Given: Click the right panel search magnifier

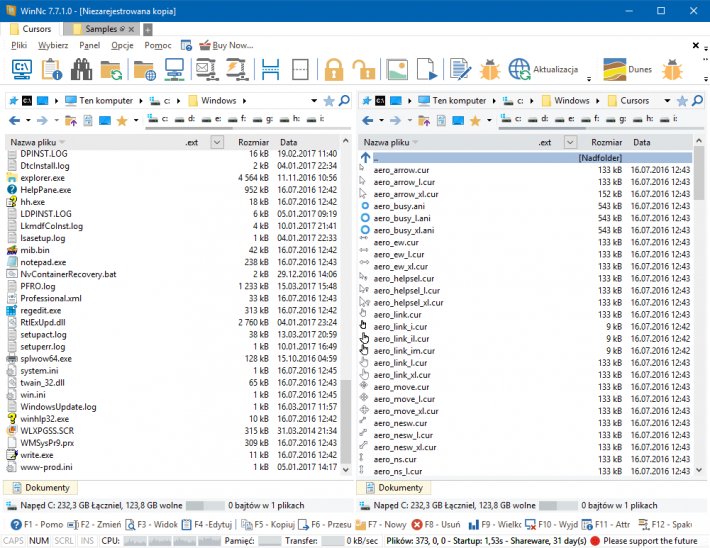Looking at the screenshot, I should coord(698,101).
